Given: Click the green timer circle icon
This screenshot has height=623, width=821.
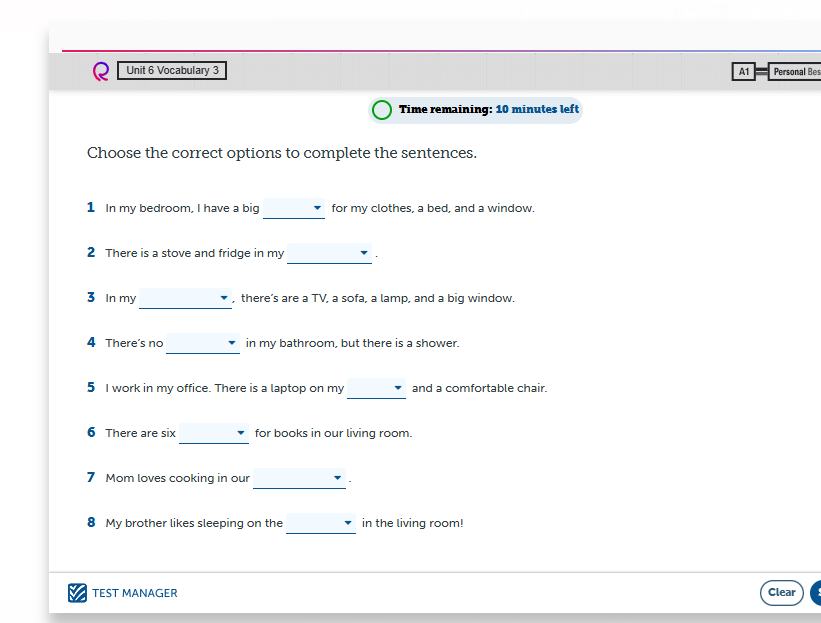Looking at the screenshot, I should [x=382, y=110].
